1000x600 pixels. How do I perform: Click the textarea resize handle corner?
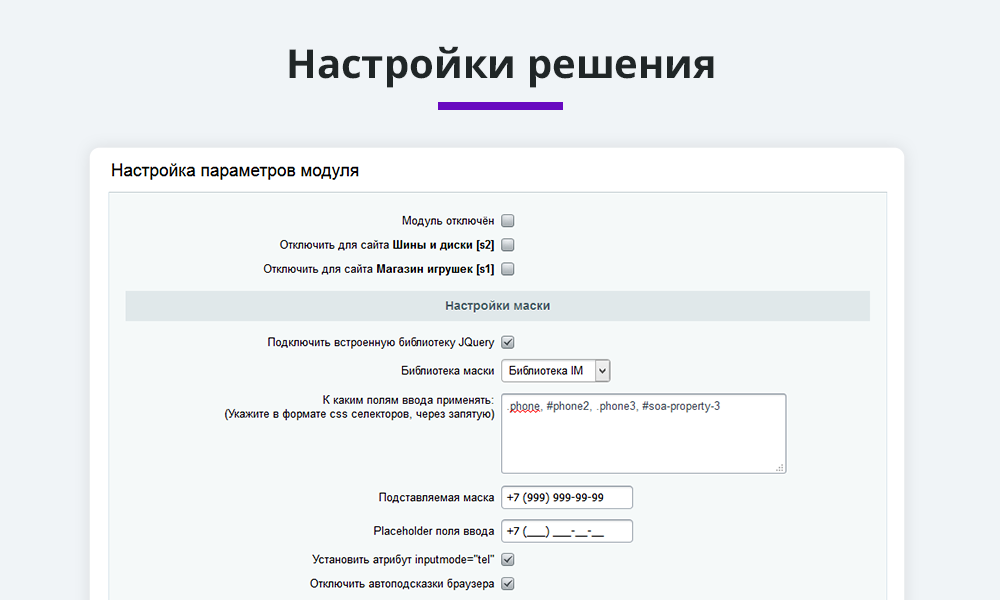tap(780, 467)
